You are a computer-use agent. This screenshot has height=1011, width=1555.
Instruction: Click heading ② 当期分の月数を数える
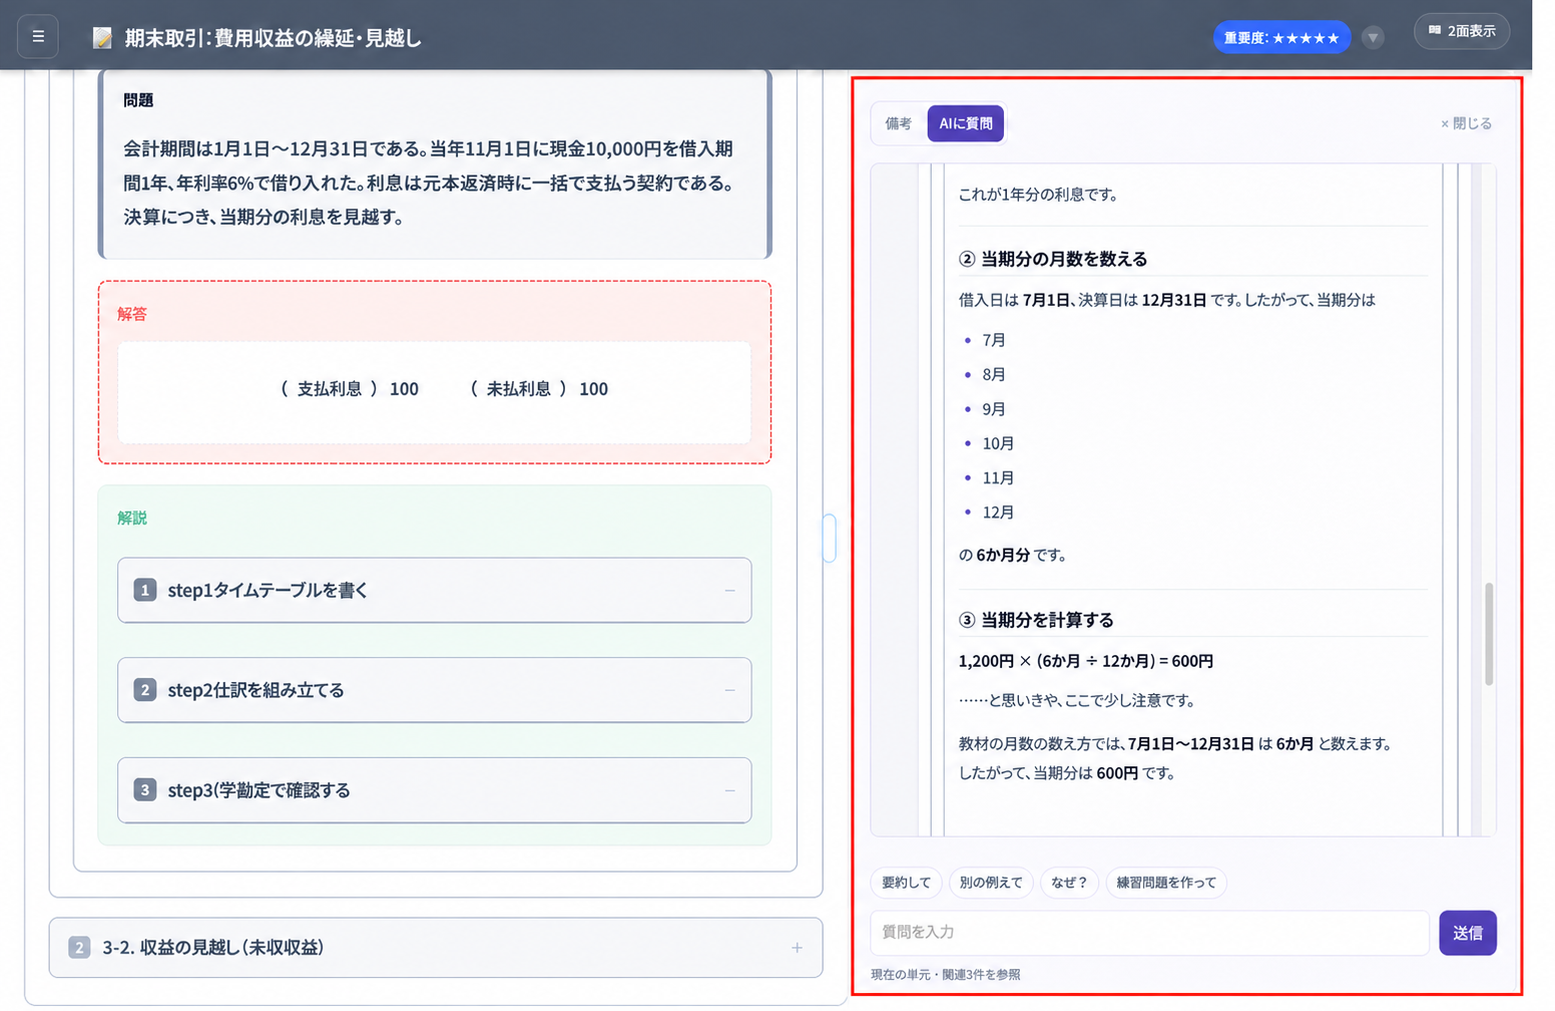[x=1053, y=259]
